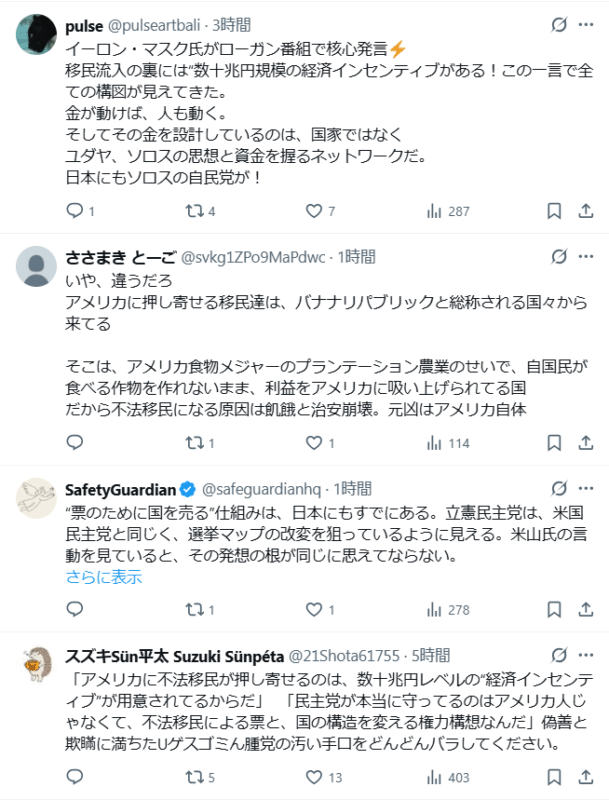Viewport: 609px width, 800px height.
Task: Like ささまき とーご's tweet
Action: point(314,442)
